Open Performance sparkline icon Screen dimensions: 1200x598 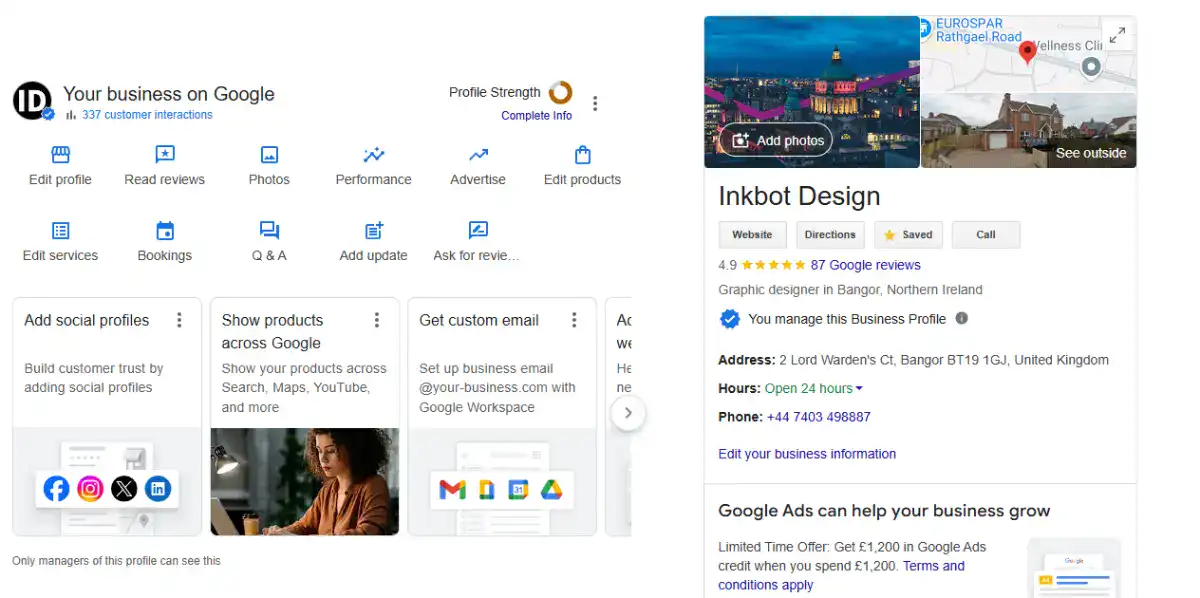click(x=374, y=155)
